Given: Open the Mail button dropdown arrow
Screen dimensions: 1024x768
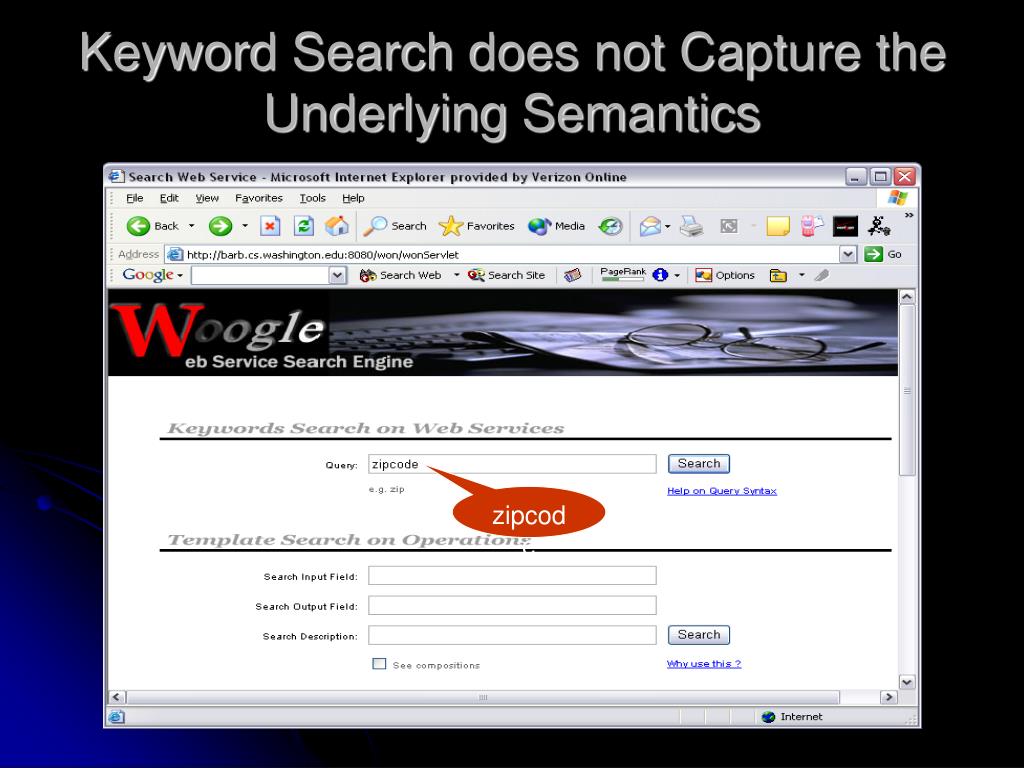Looking at the screenshot, I should coord(668,227).
